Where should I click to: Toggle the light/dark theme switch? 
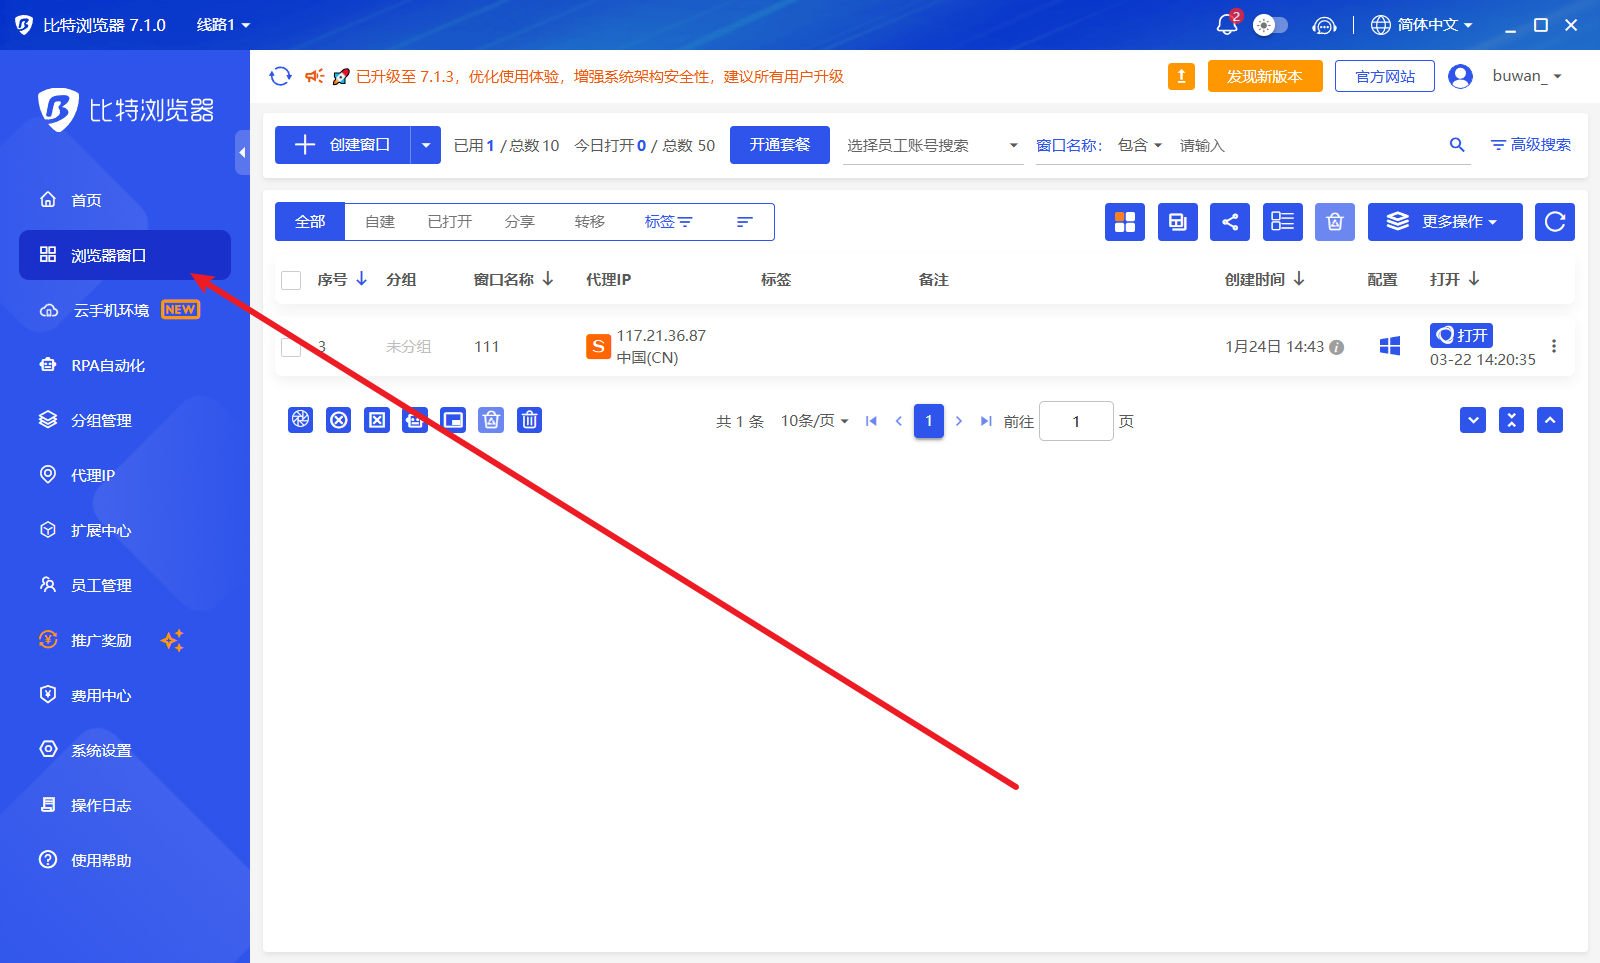[x=1270, y=25]
